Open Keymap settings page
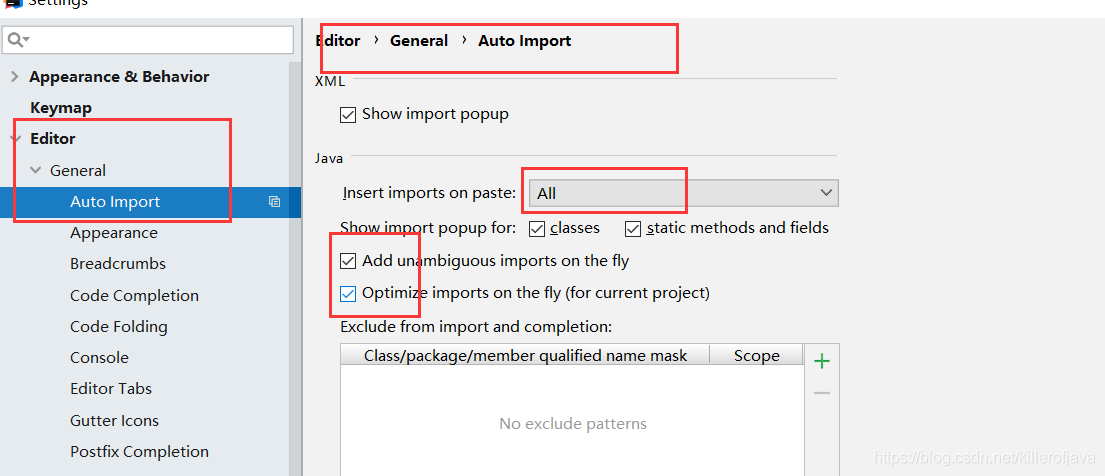This screenshot has width=1105, height=476. pos(61,108)
